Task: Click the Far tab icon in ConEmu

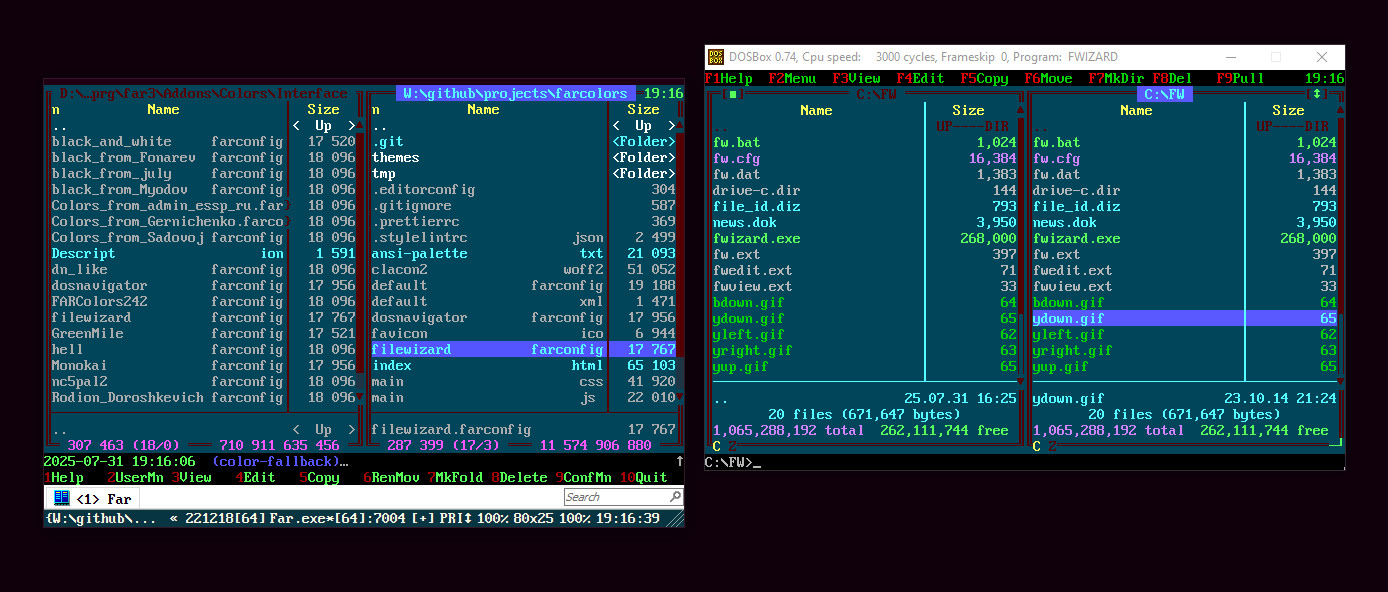Action: 62,497
